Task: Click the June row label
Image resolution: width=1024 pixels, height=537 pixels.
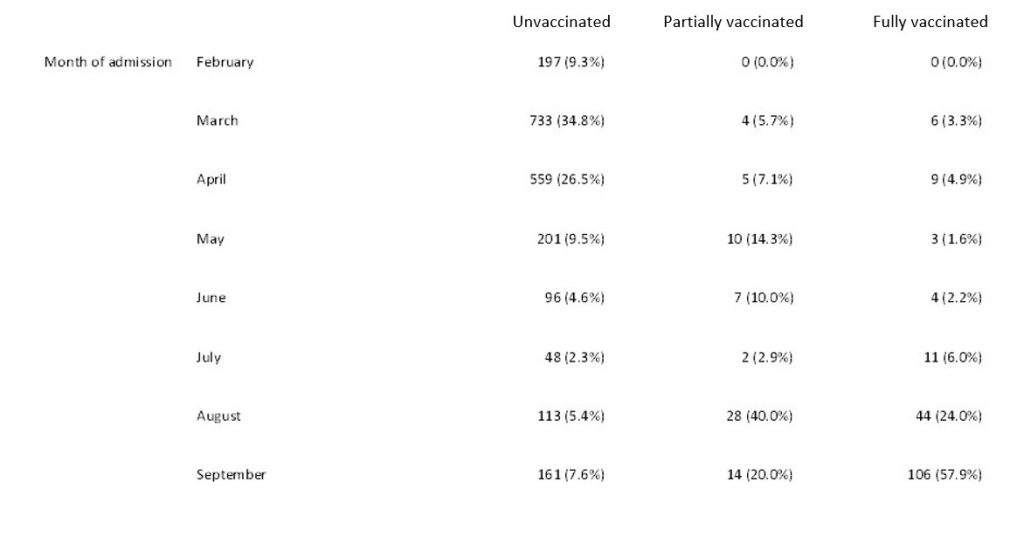Action: pyautogui.click(x=211, y=298)
